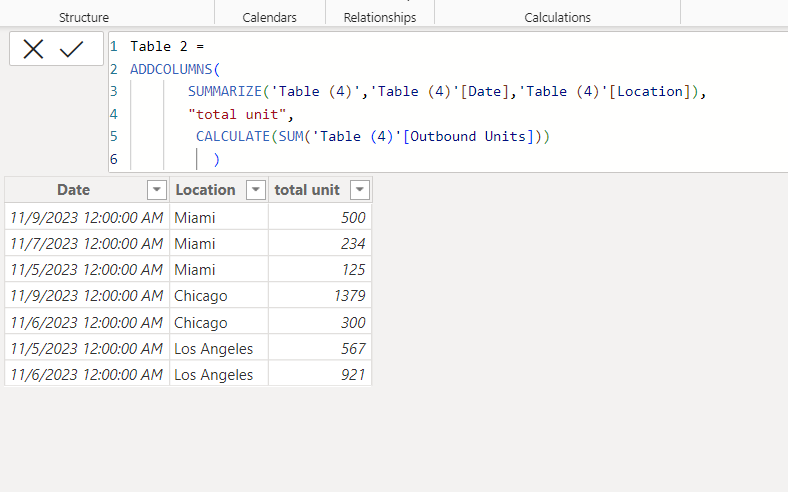788x492 pixels.
Task: Select the Miami cell in the 234 row
Action: coord(219,244)
